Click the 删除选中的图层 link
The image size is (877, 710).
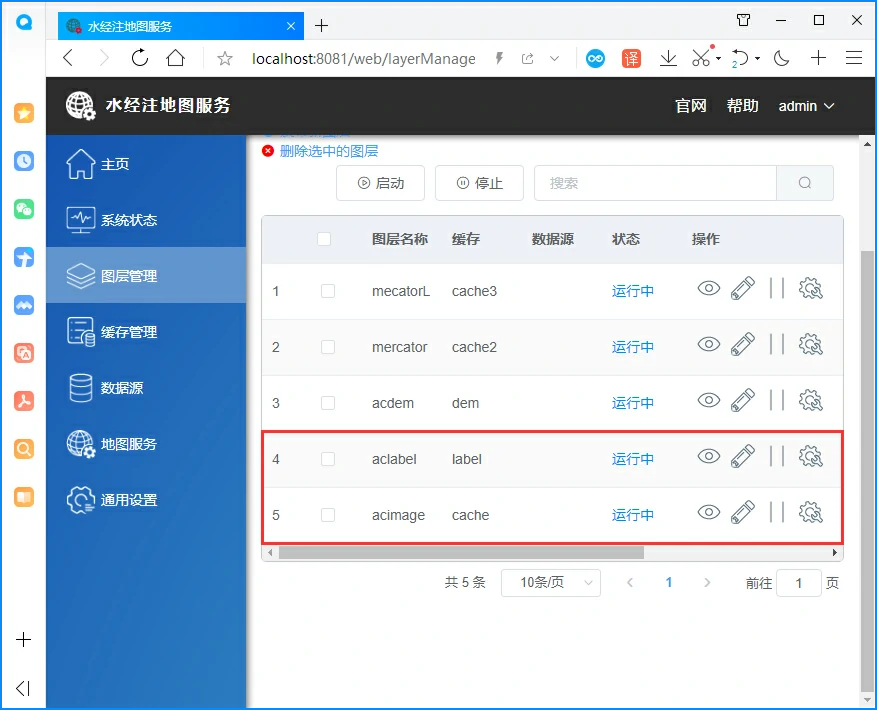328,151
